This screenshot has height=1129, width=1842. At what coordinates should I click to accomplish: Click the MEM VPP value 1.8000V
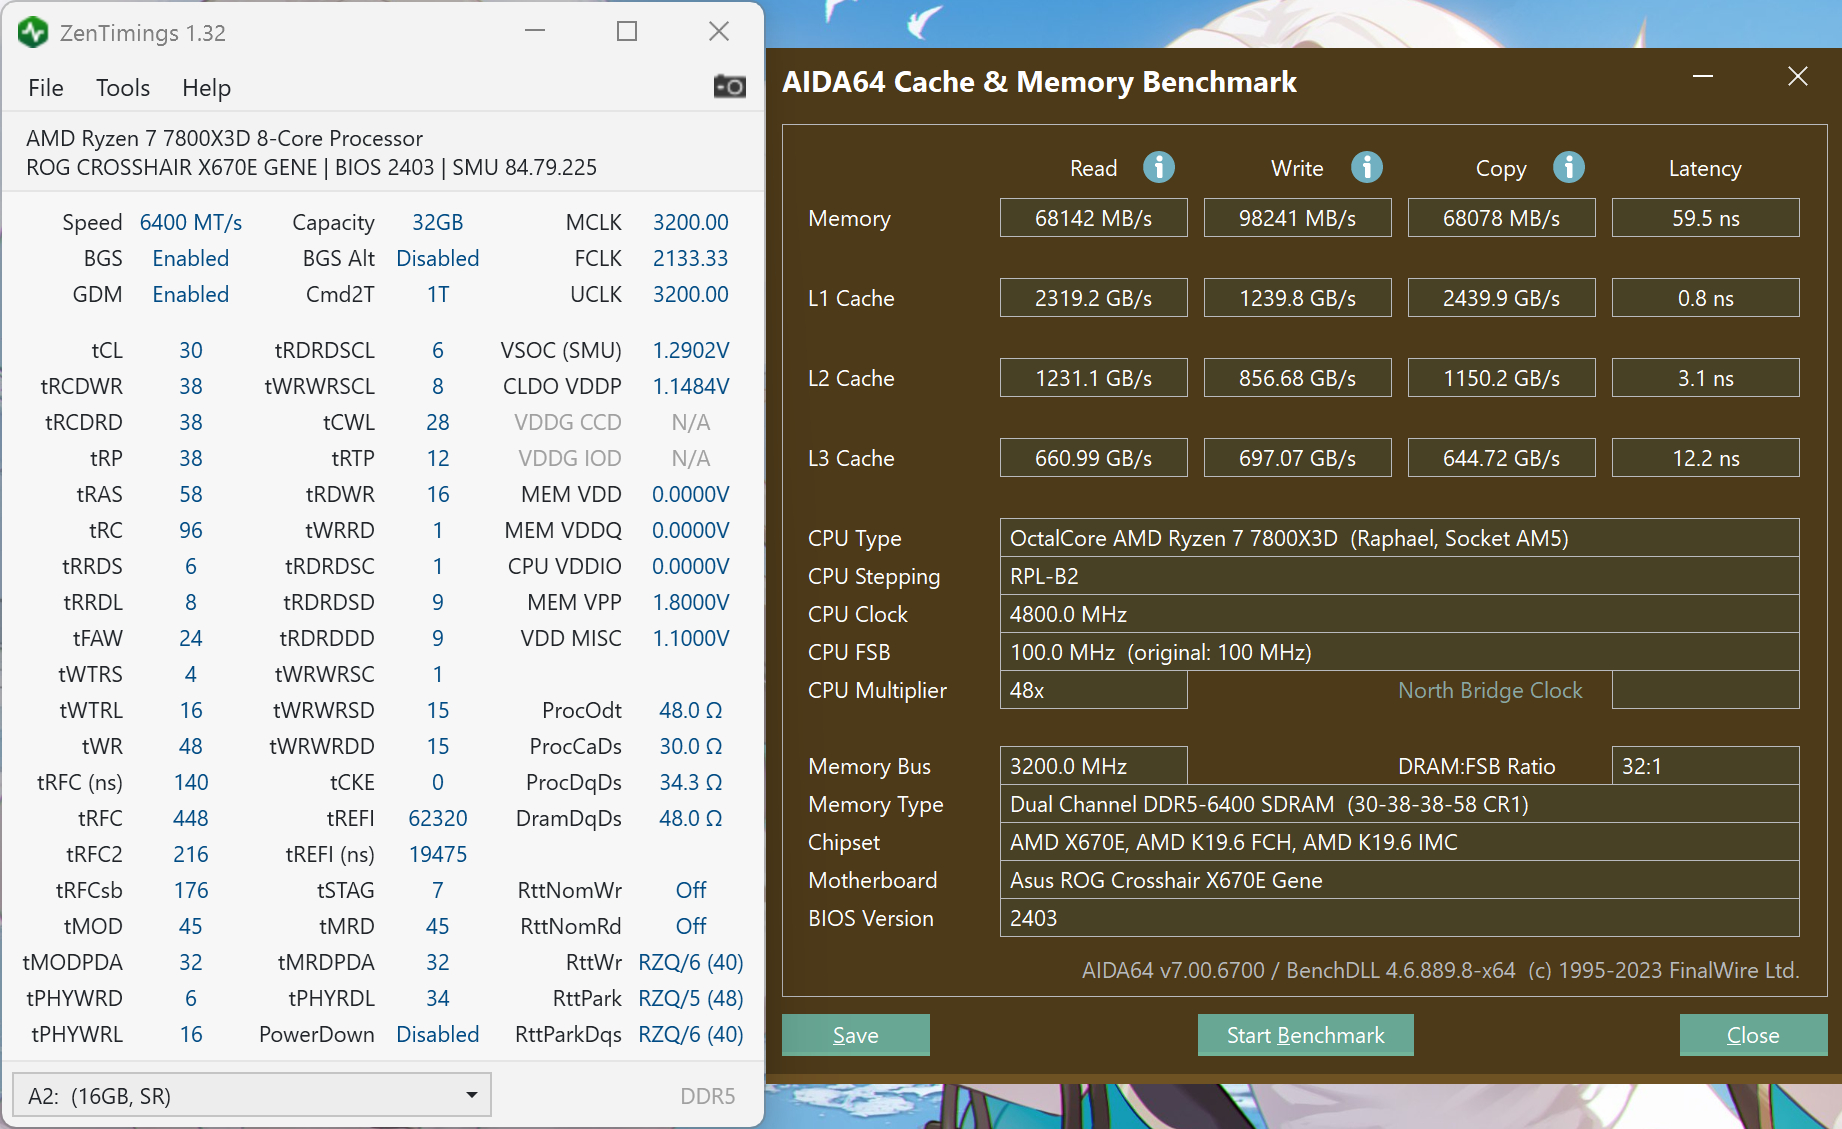tap(691, 602)
